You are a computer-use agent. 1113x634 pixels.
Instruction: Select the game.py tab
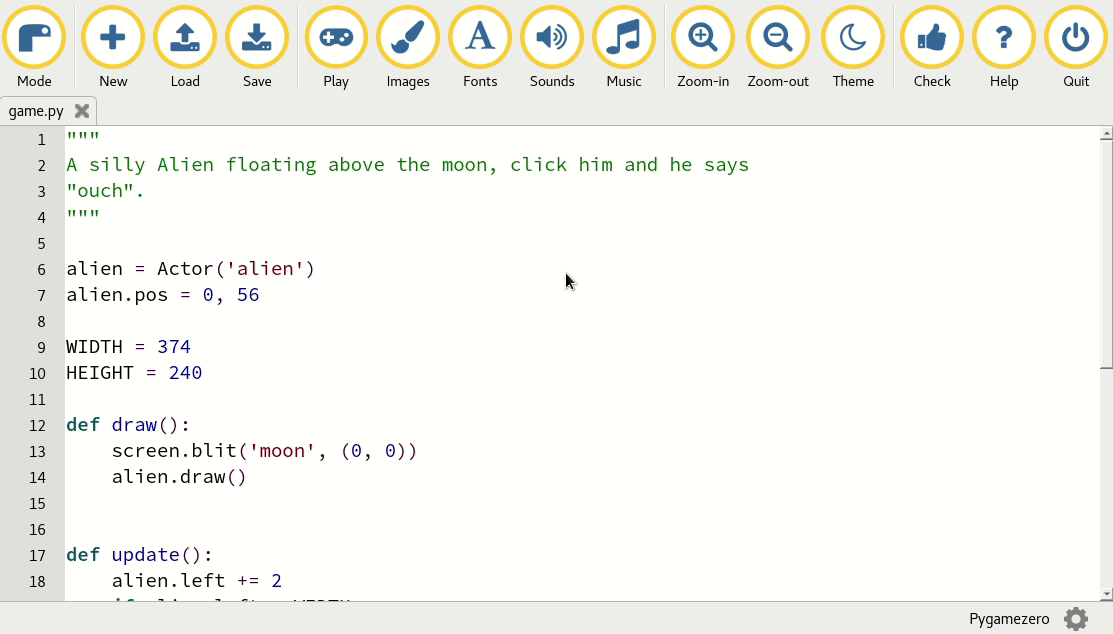pos(36,111)
